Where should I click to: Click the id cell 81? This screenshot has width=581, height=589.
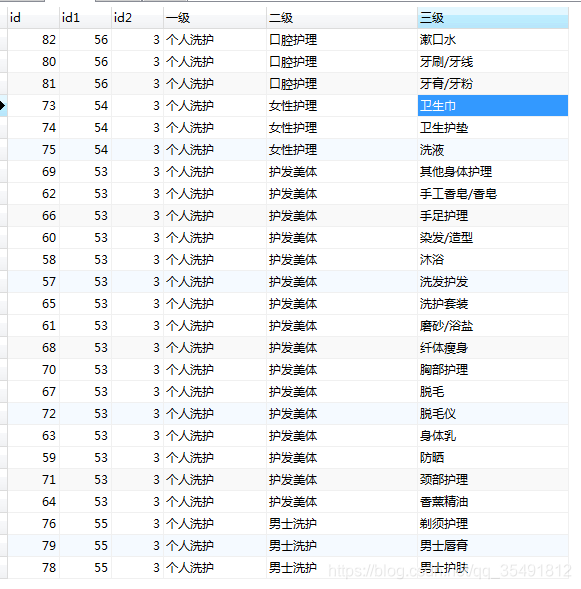point(33,84)
